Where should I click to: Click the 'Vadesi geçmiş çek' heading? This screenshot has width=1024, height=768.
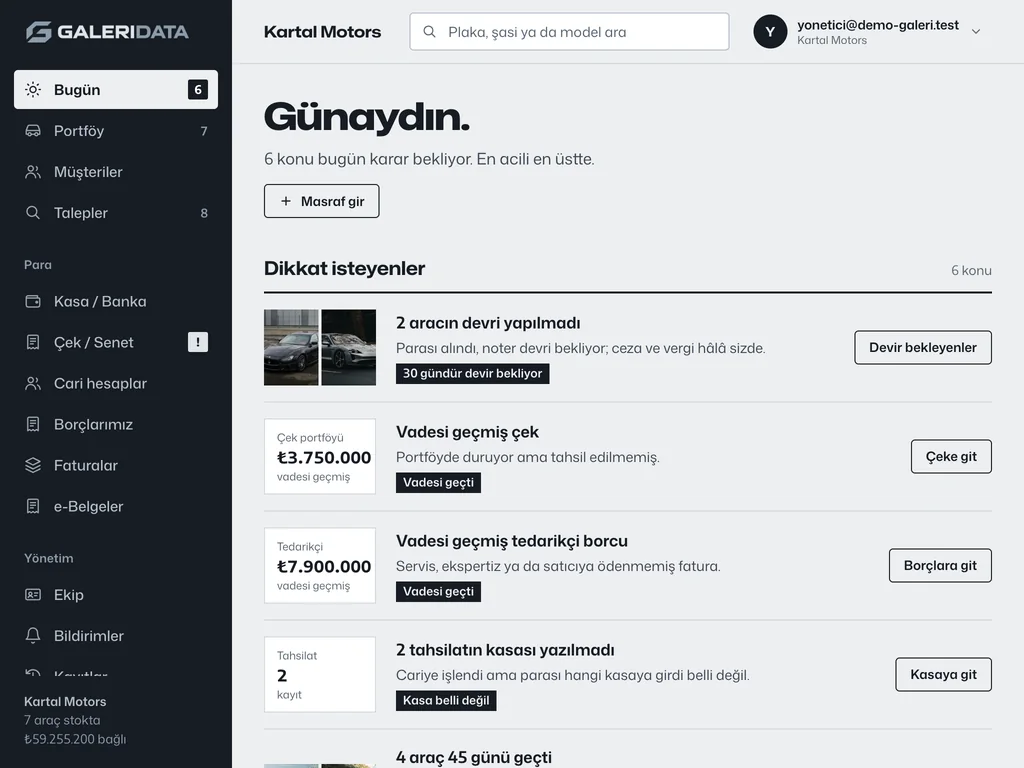pos(467,432)
